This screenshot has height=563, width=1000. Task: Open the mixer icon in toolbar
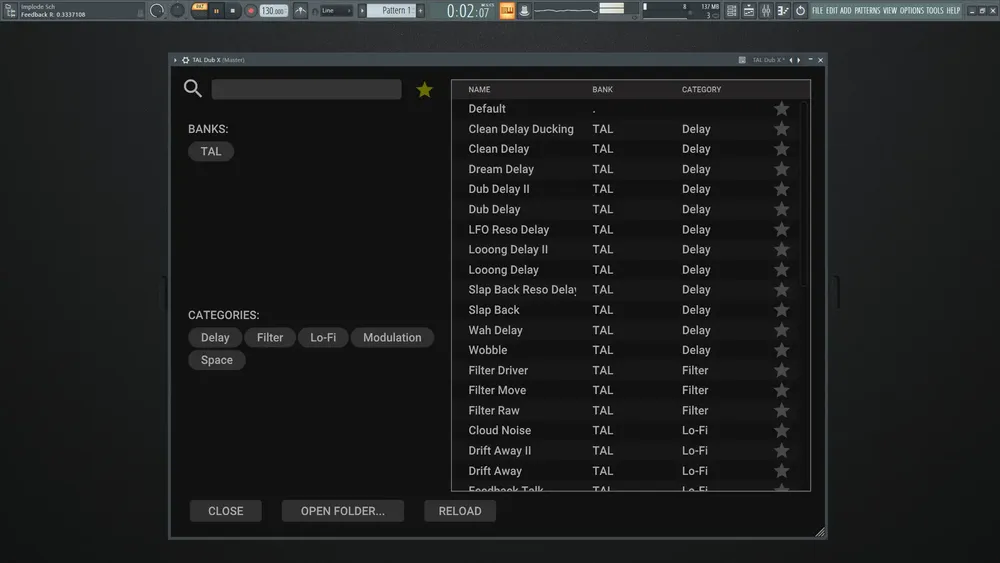766,11
